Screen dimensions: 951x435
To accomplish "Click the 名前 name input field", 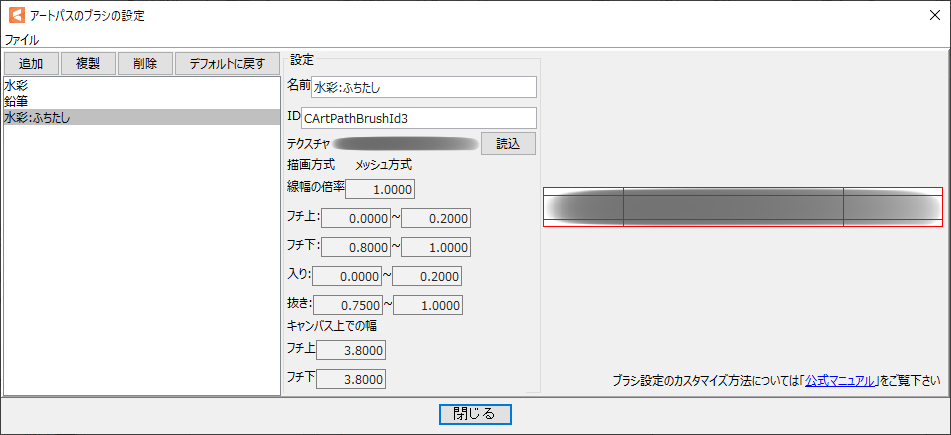I will point(424,88).
